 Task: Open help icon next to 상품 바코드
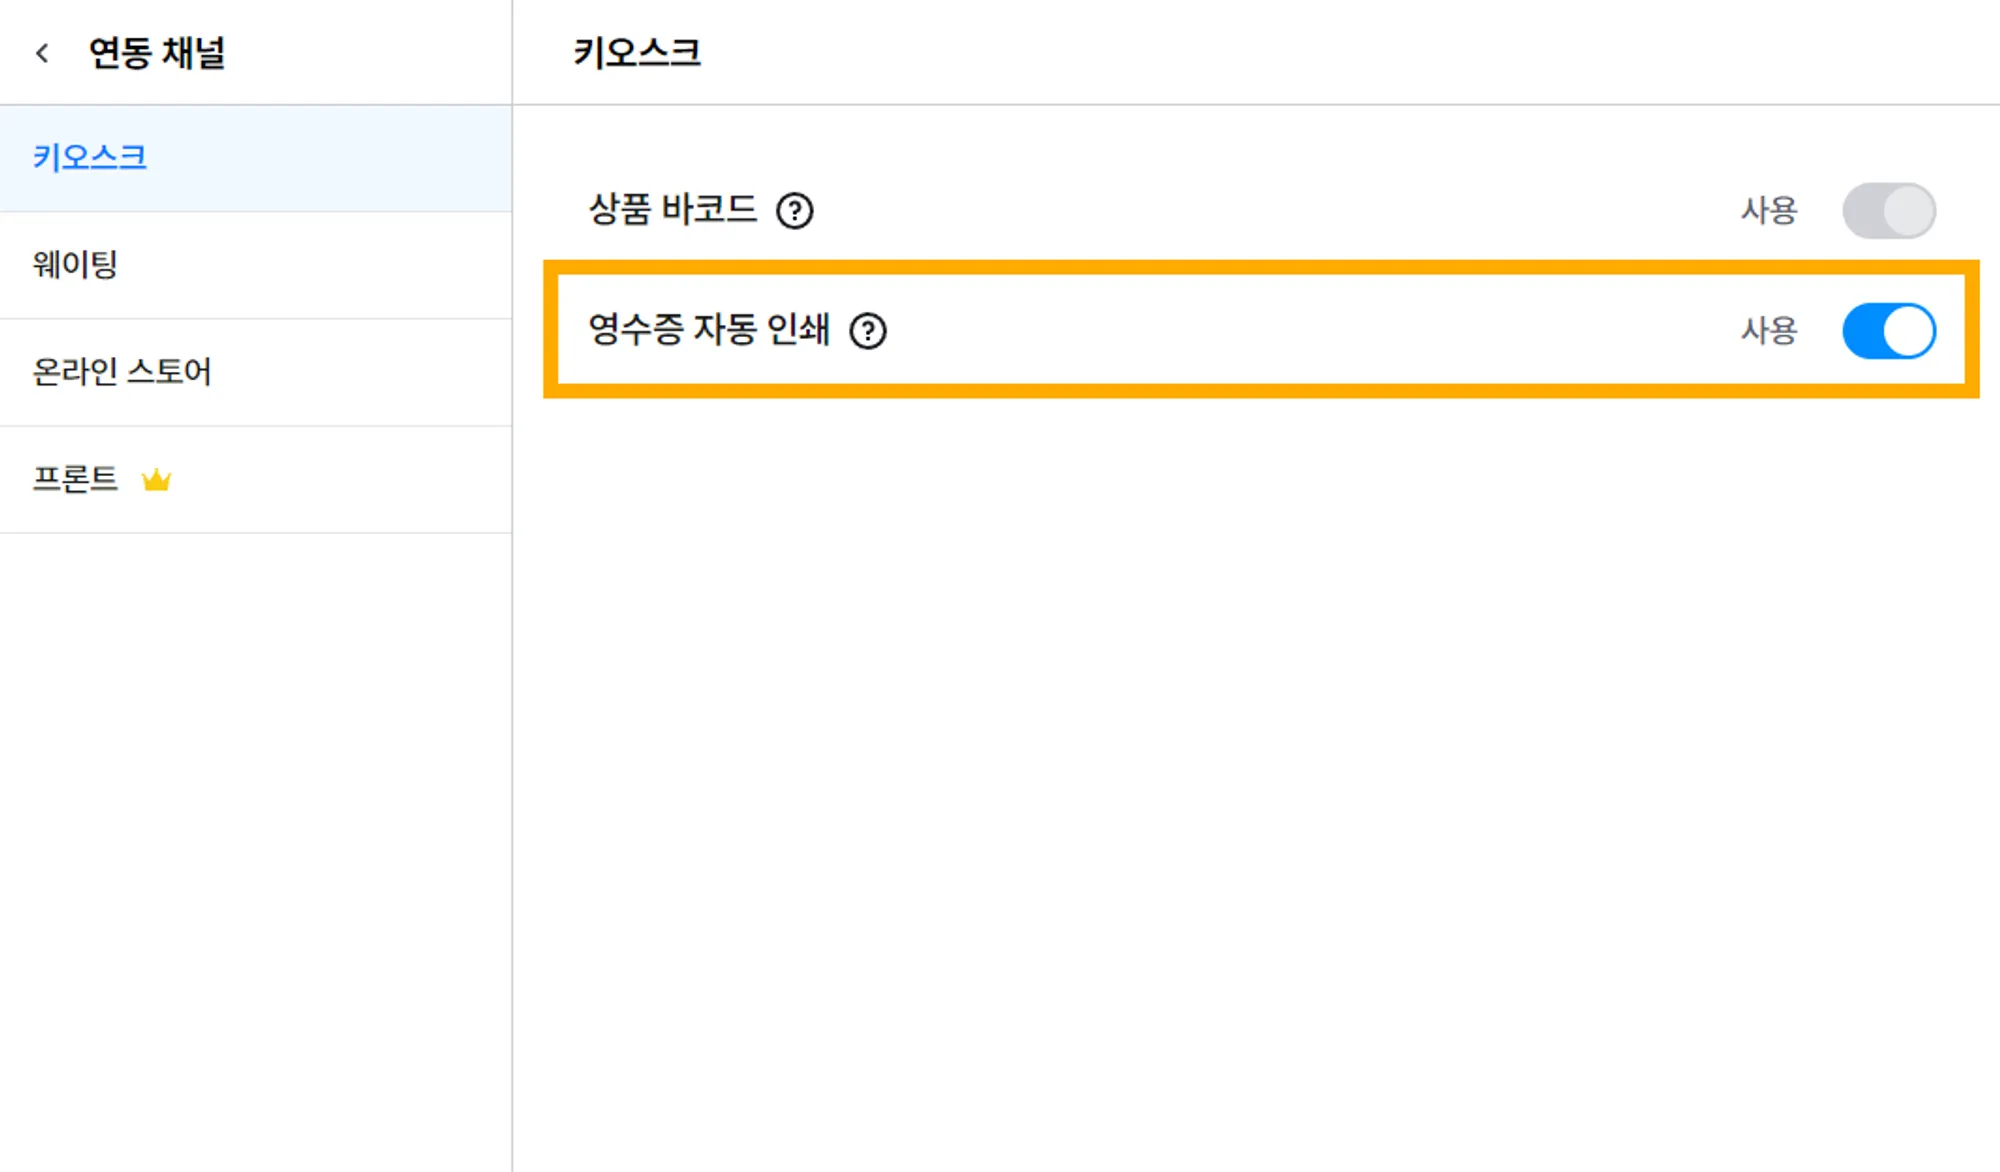pyautogui.click(x=795, y=210)
